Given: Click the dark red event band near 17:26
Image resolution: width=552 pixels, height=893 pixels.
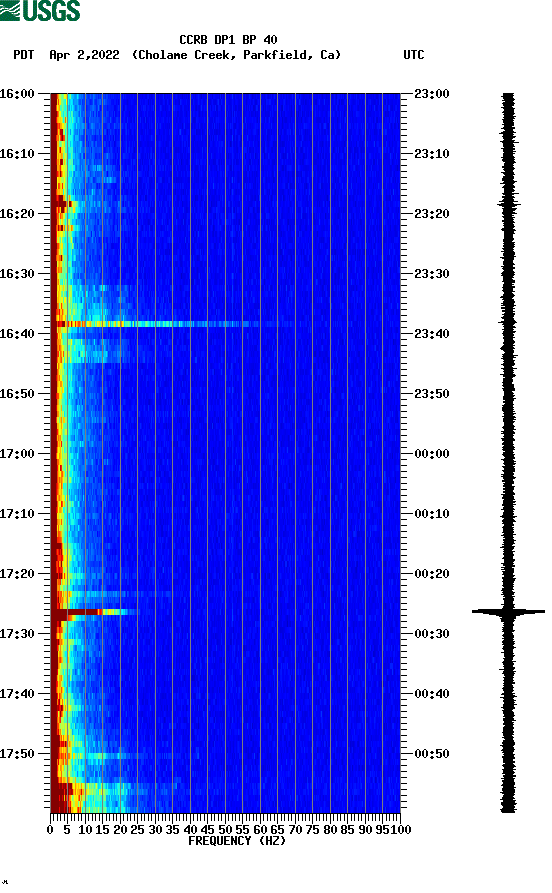Looking at the screenshot, I should [x=94, y=612].
